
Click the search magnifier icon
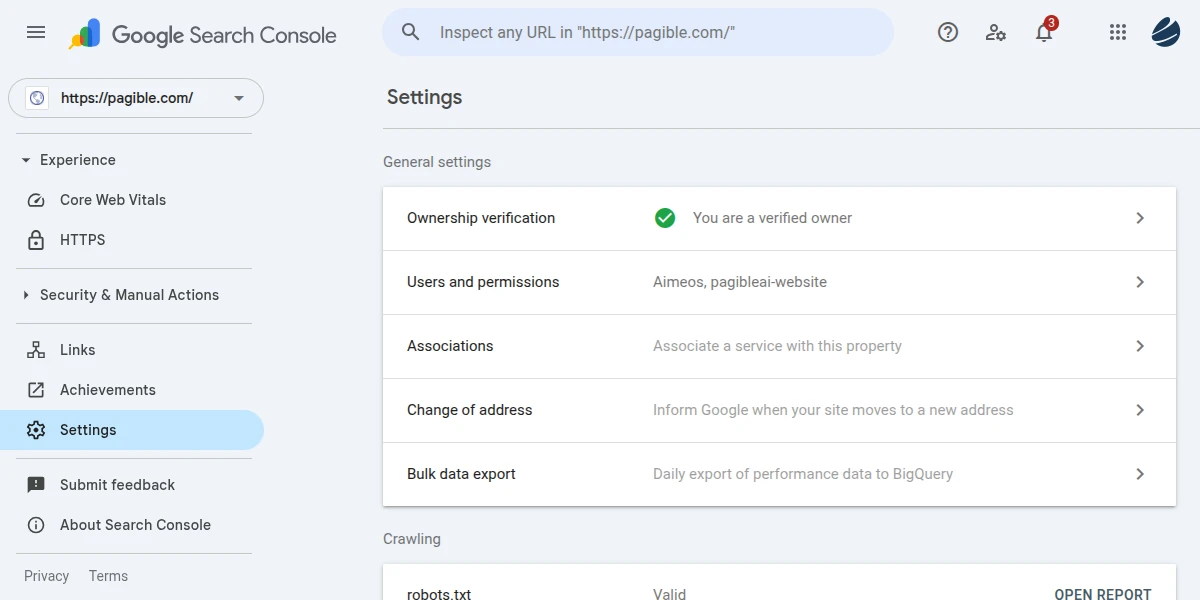411,32
